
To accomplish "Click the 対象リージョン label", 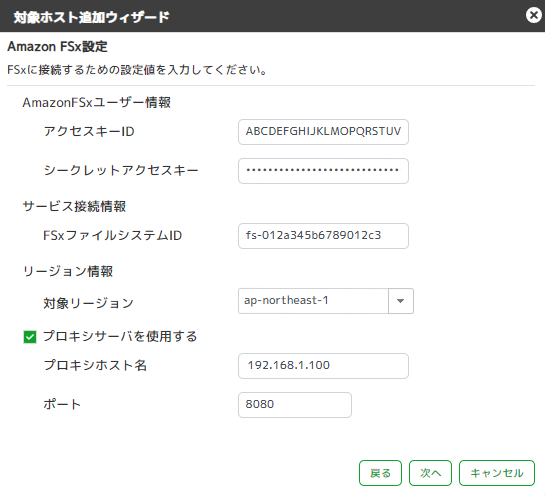I will click(x=89, y=303).
